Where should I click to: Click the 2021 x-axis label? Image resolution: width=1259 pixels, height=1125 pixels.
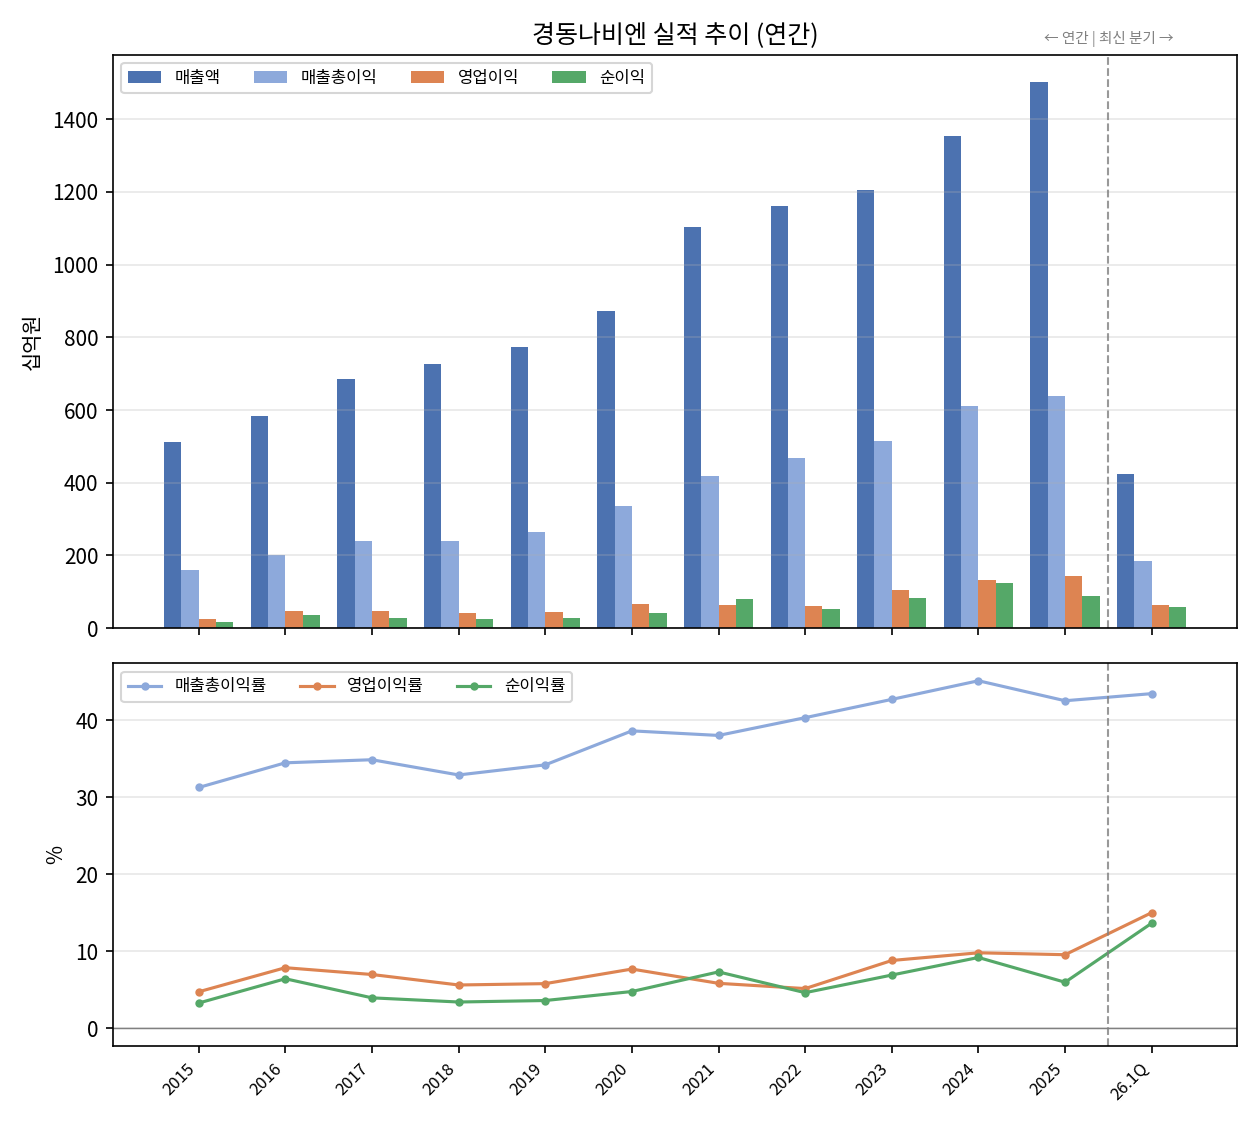pyautogui.click(x=700, y=1079)
